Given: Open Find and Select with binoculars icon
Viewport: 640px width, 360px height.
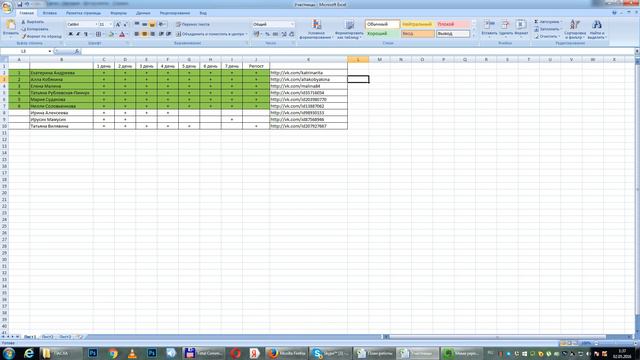Looking at the screenshot, I should point(597,29).
